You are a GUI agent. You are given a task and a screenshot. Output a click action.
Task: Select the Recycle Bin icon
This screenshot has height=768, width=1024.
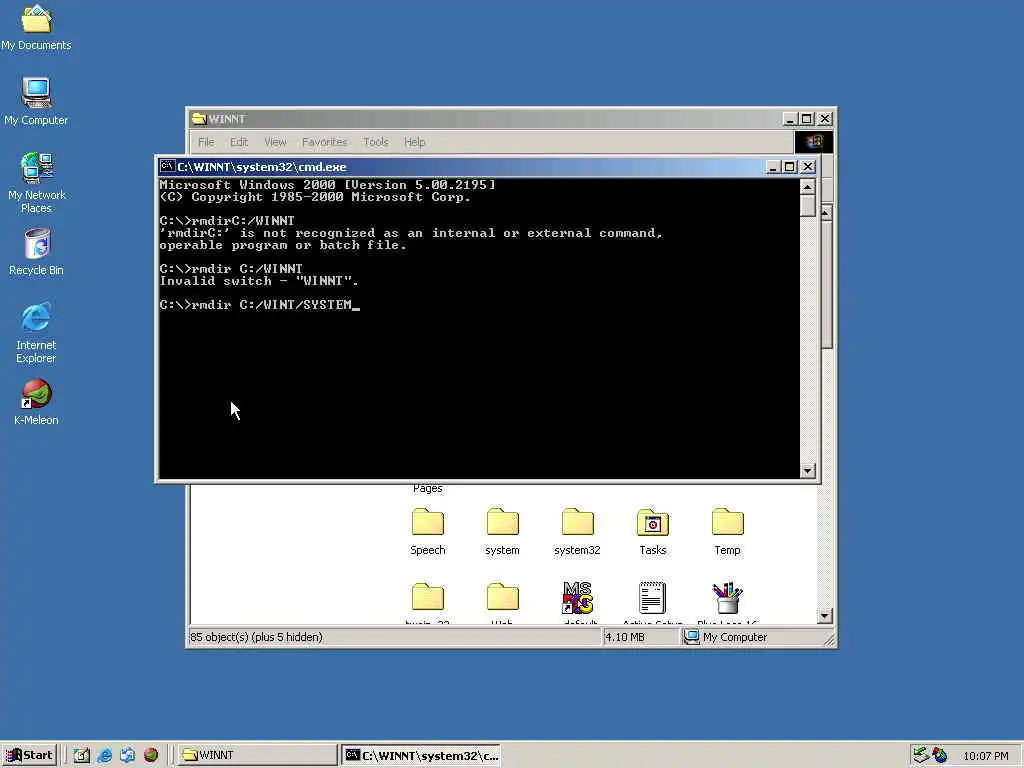coord(36,252)
